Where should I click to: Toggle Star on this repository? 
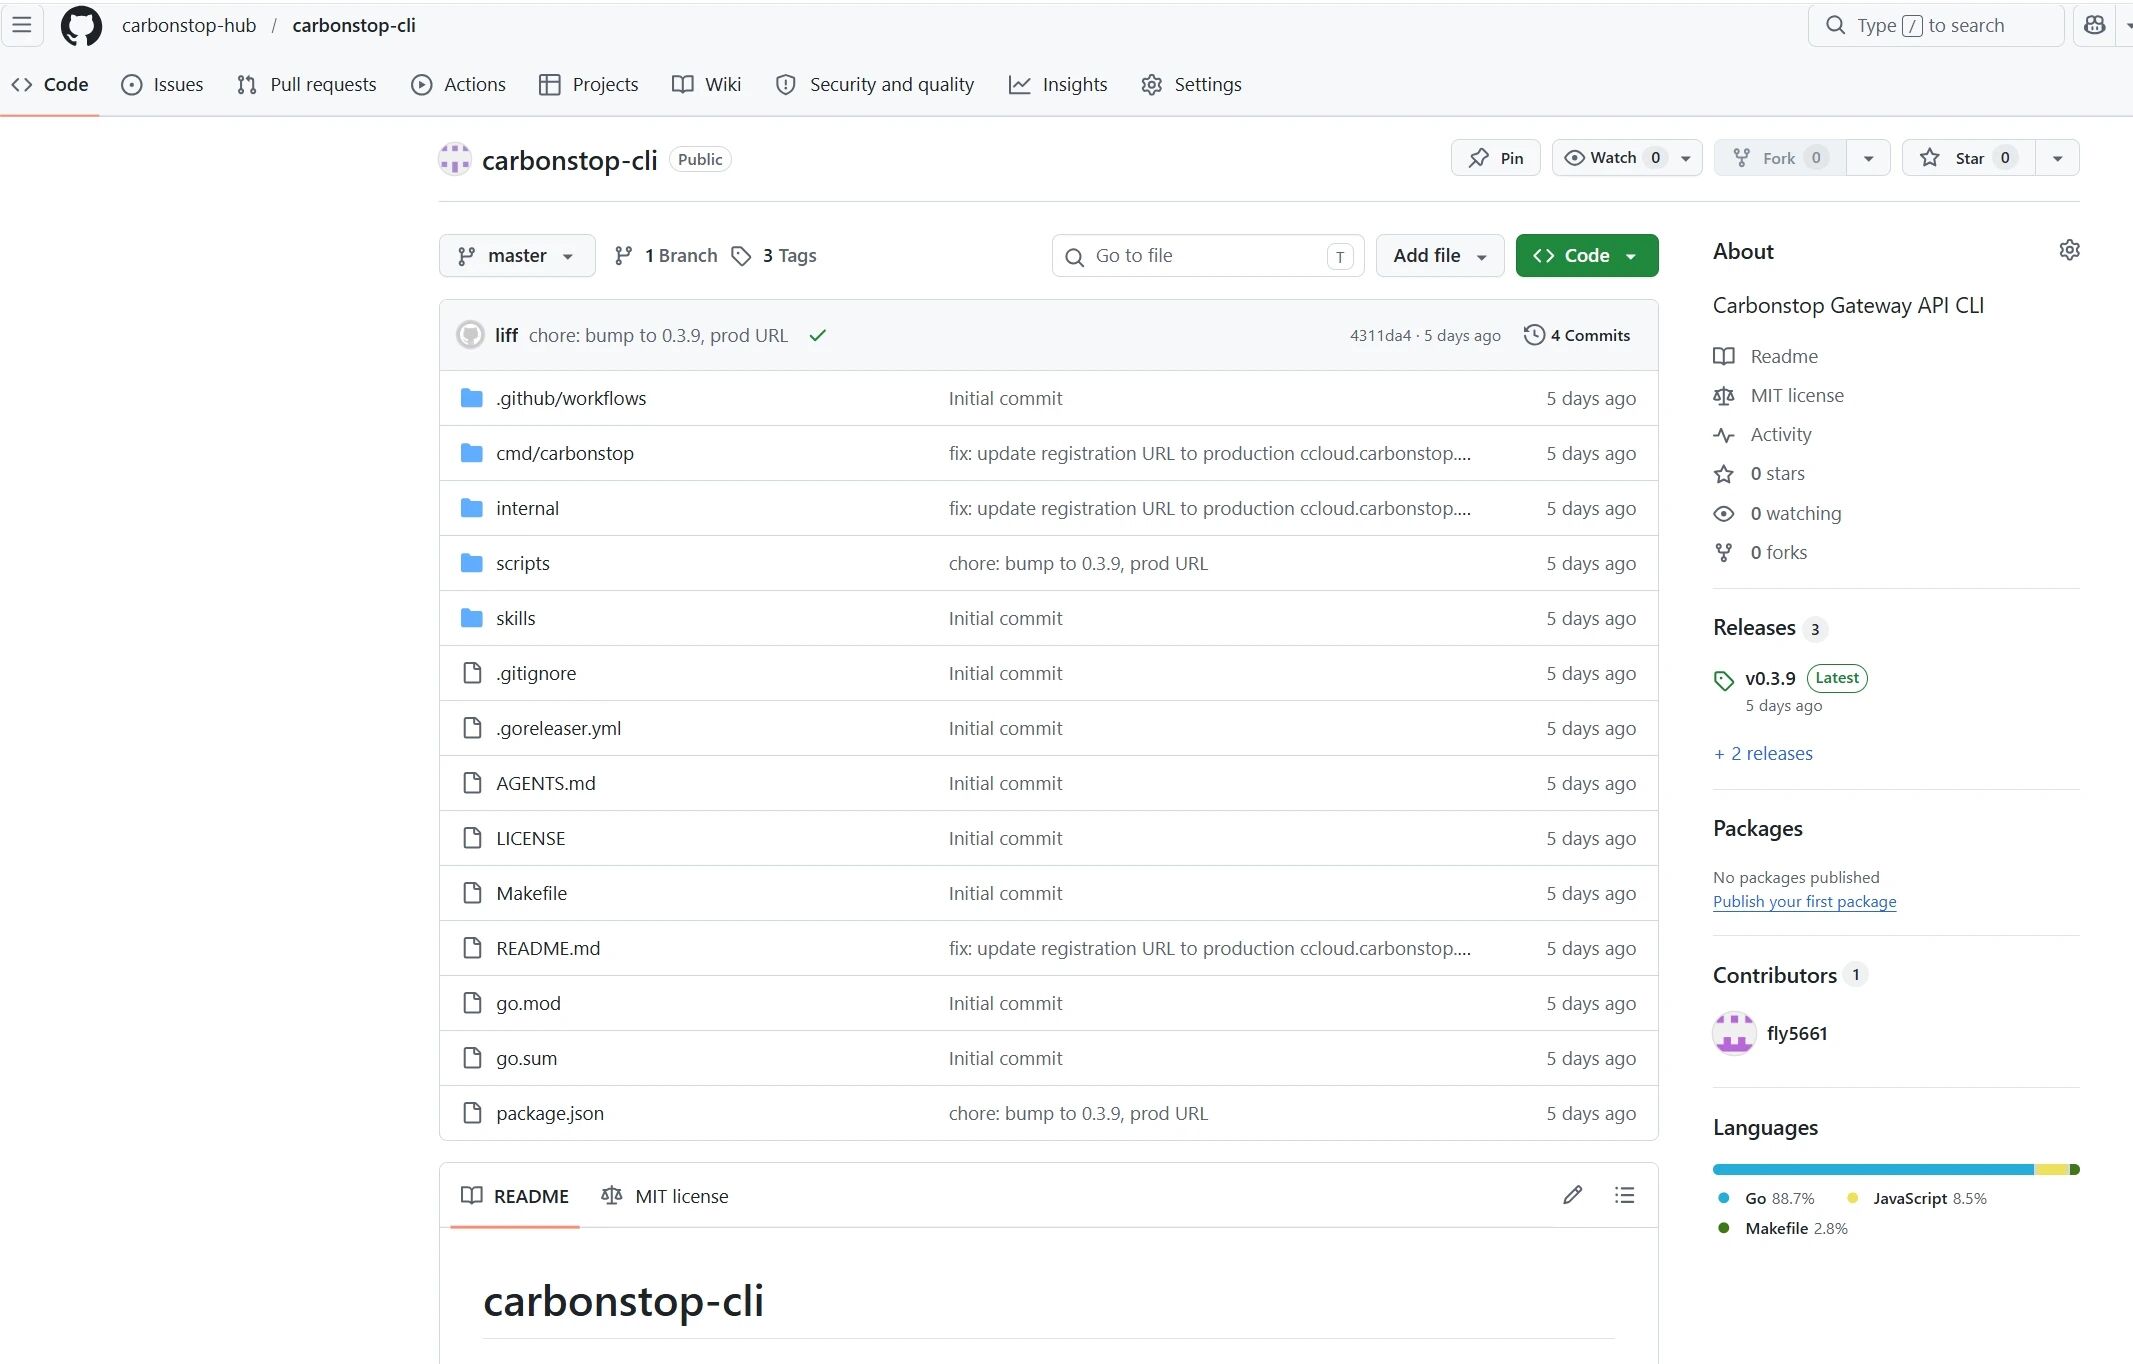[1969, 158]
